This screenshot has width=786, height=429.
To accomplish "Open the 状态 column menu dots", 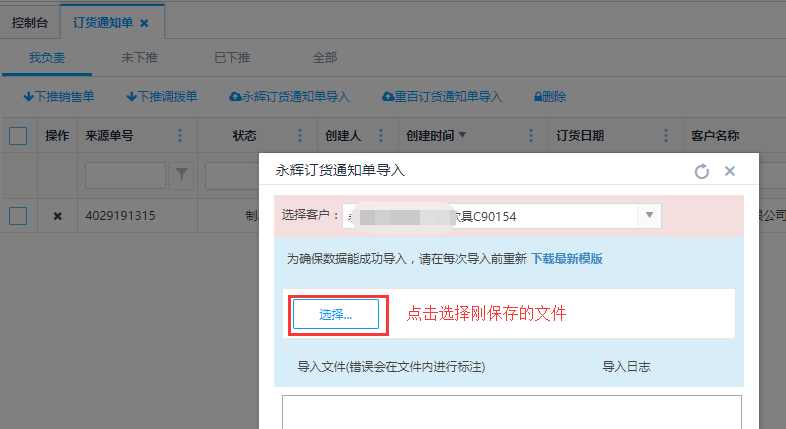I will pyautogui.click(x=299, y=136).
